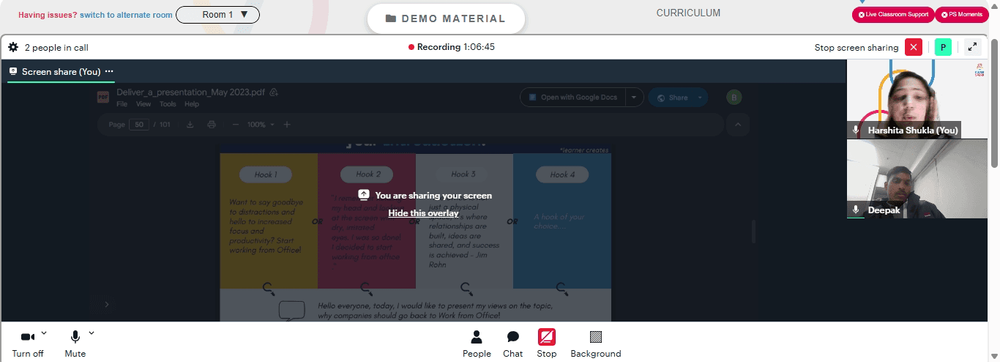The image size is (1000, 362).
Task: Expand Share dropdown arrow
Action: point(700,98)
